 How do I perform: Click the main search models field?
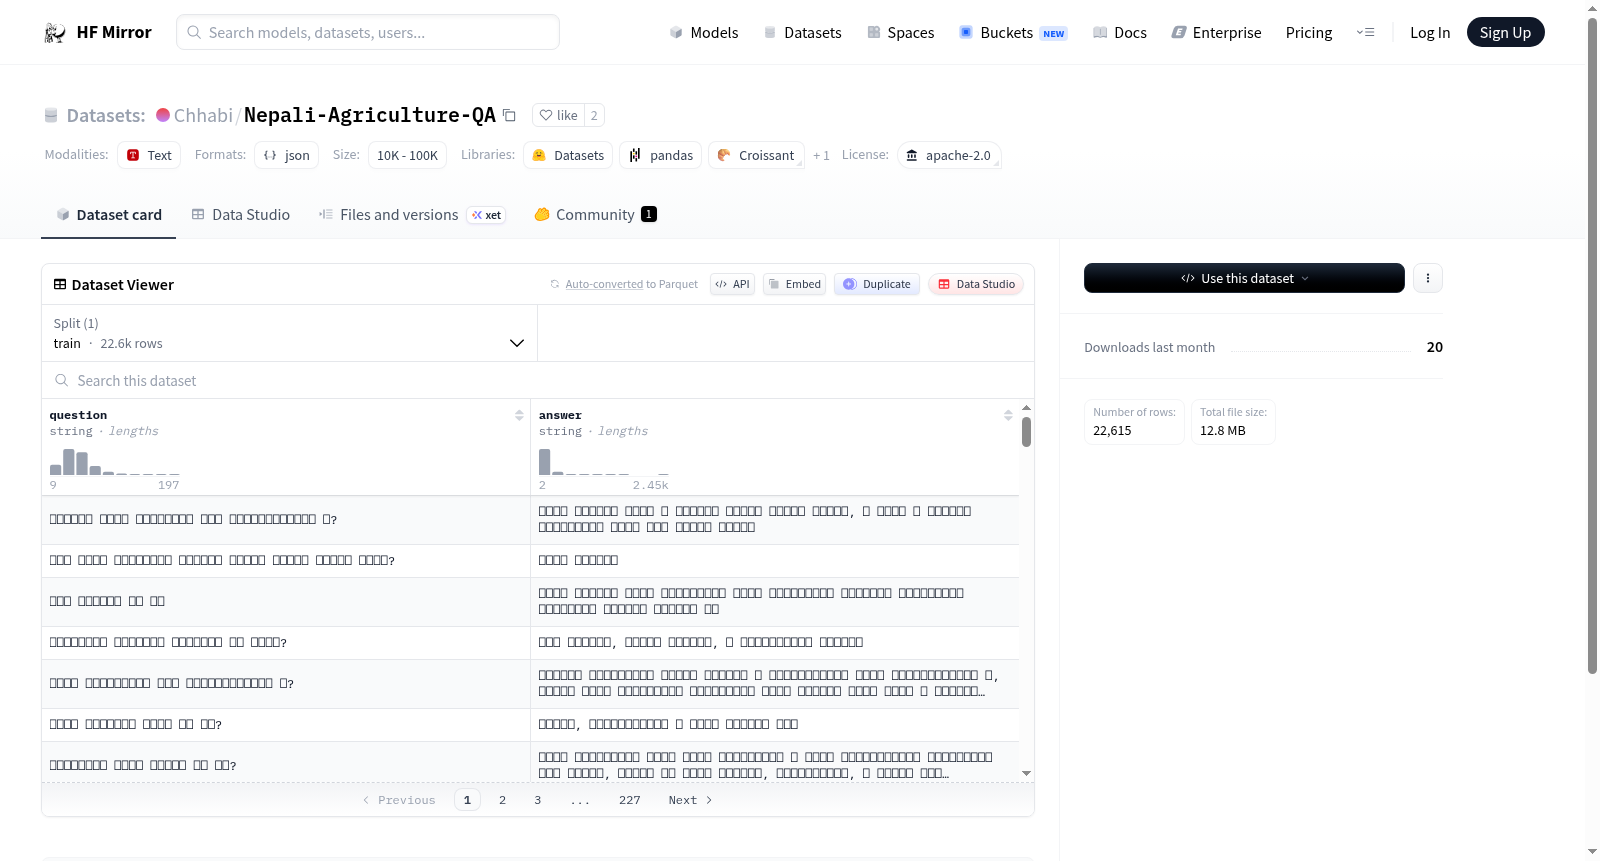coord(368,32)
